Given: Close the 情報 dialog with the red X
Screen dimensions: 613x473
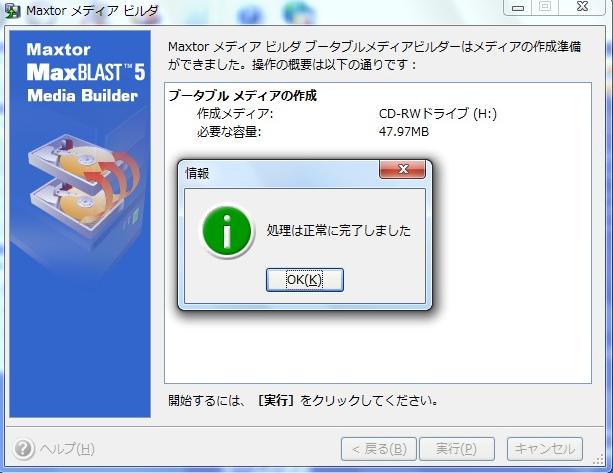Looking at the screenshot, I should tap(402, 169).
